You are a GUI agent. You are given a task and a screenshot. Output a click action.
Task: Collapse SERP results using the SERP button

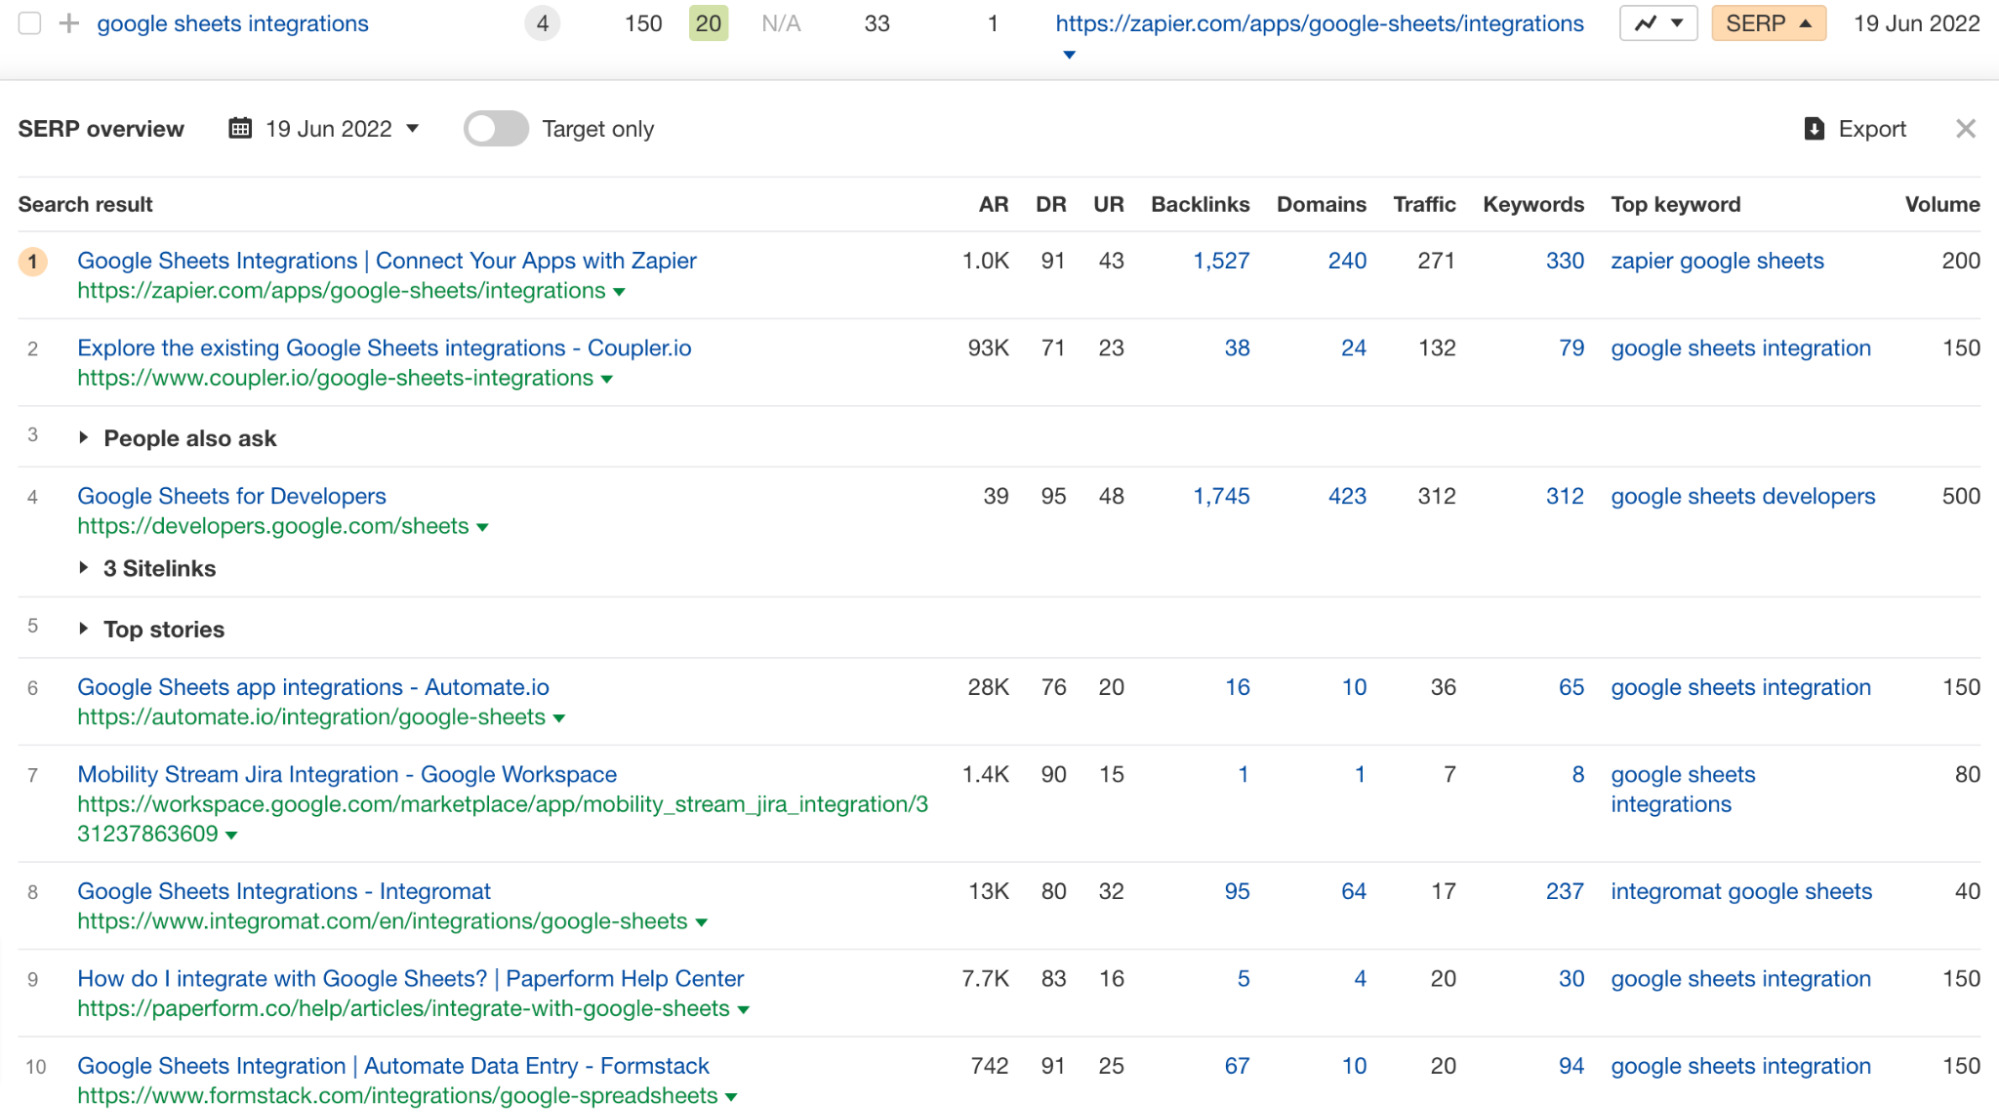click(1768, 23)
